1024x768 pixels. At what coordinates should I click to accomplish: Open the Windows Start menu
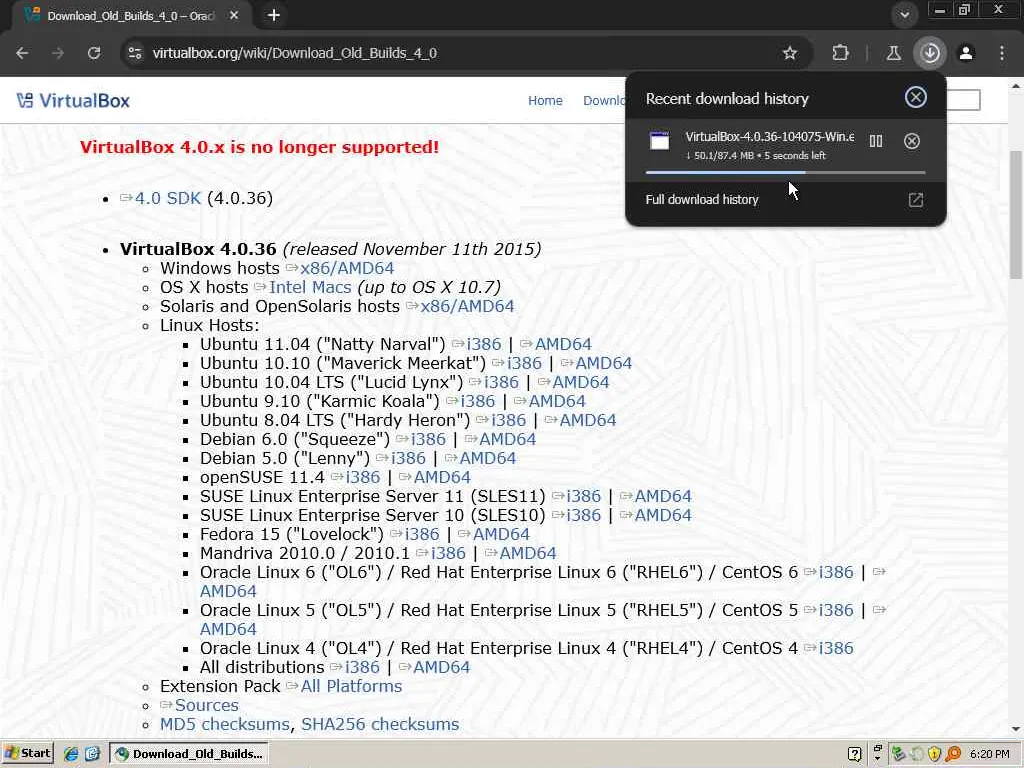pos(27,754)
